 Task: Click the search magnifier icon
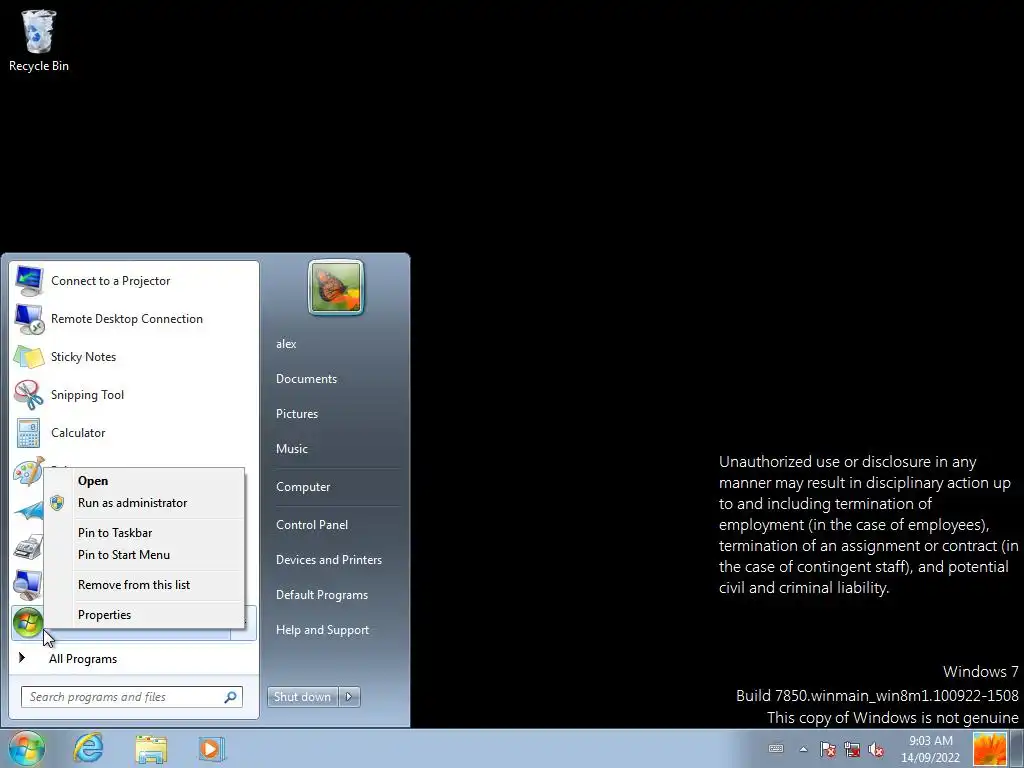click(x=231, y=697)
